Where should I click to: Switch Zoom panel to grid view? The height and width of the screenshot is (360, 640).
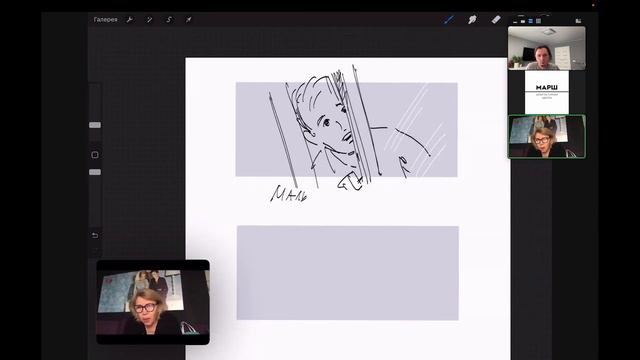pyautogui.click(x=538, y=21)
